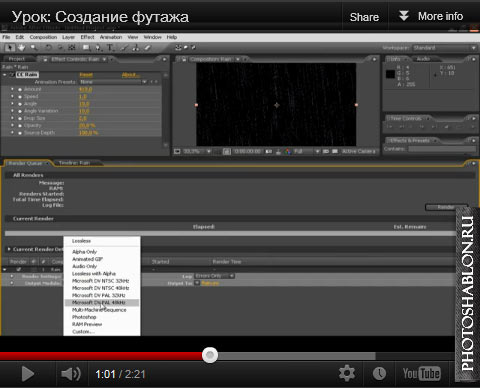Select the Type text tool
480x388 pixels.
(110, 48)
